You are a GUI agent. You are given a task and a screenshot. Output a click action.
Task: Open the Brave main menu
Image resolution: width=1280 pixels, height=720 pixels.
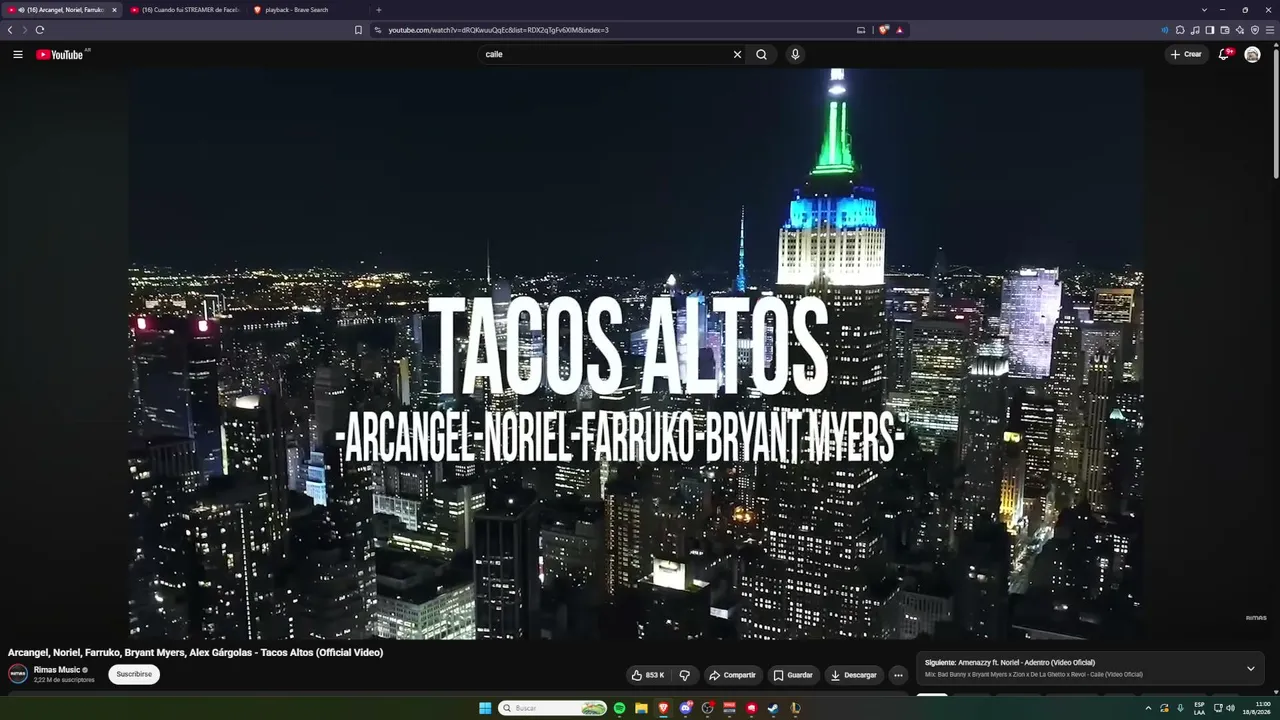click(1270, 30)
